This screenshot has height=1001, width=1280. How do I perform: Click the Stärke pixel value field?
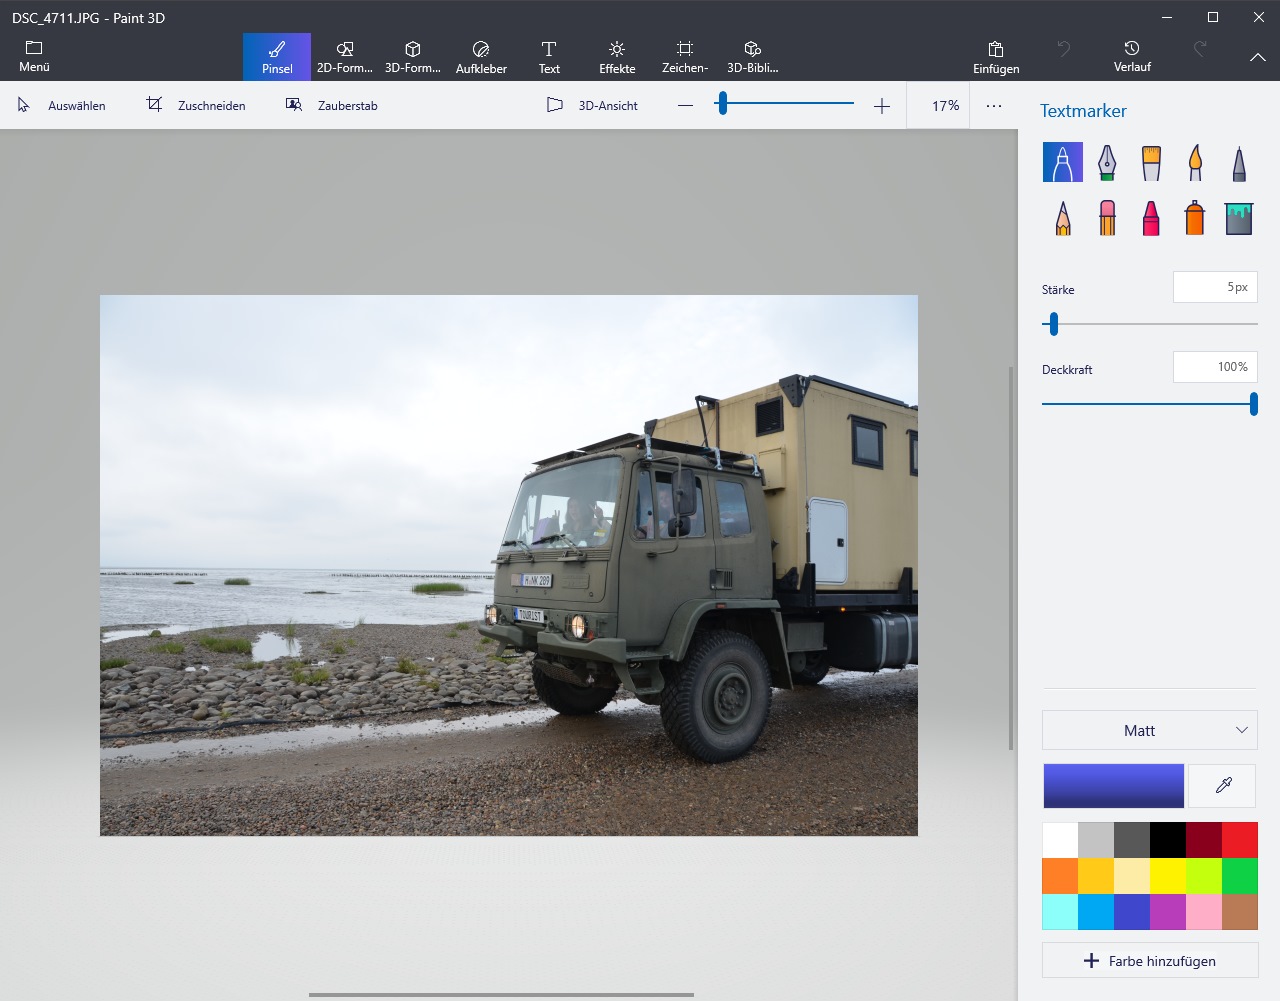(1214, 287)
